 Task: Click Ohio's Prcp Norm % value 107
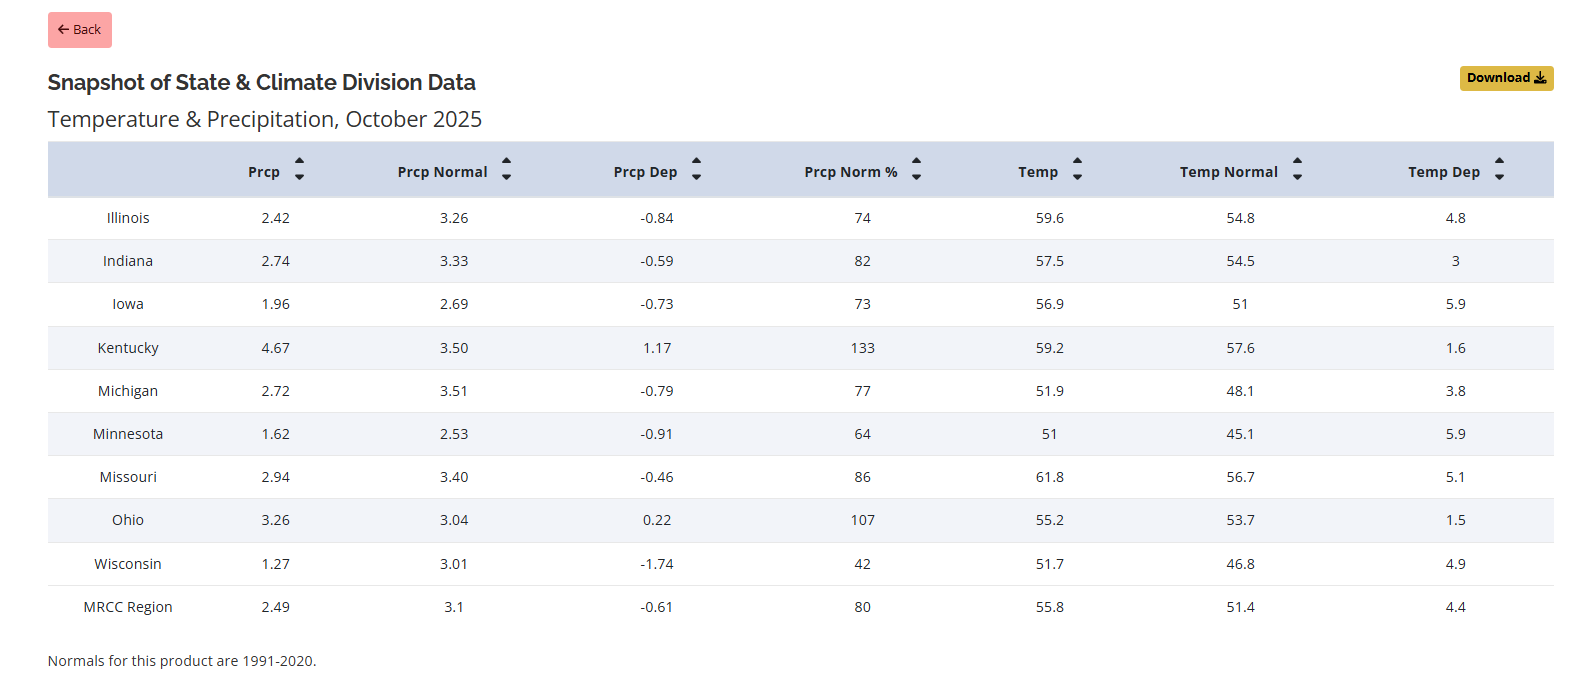[x=862, y=520]
